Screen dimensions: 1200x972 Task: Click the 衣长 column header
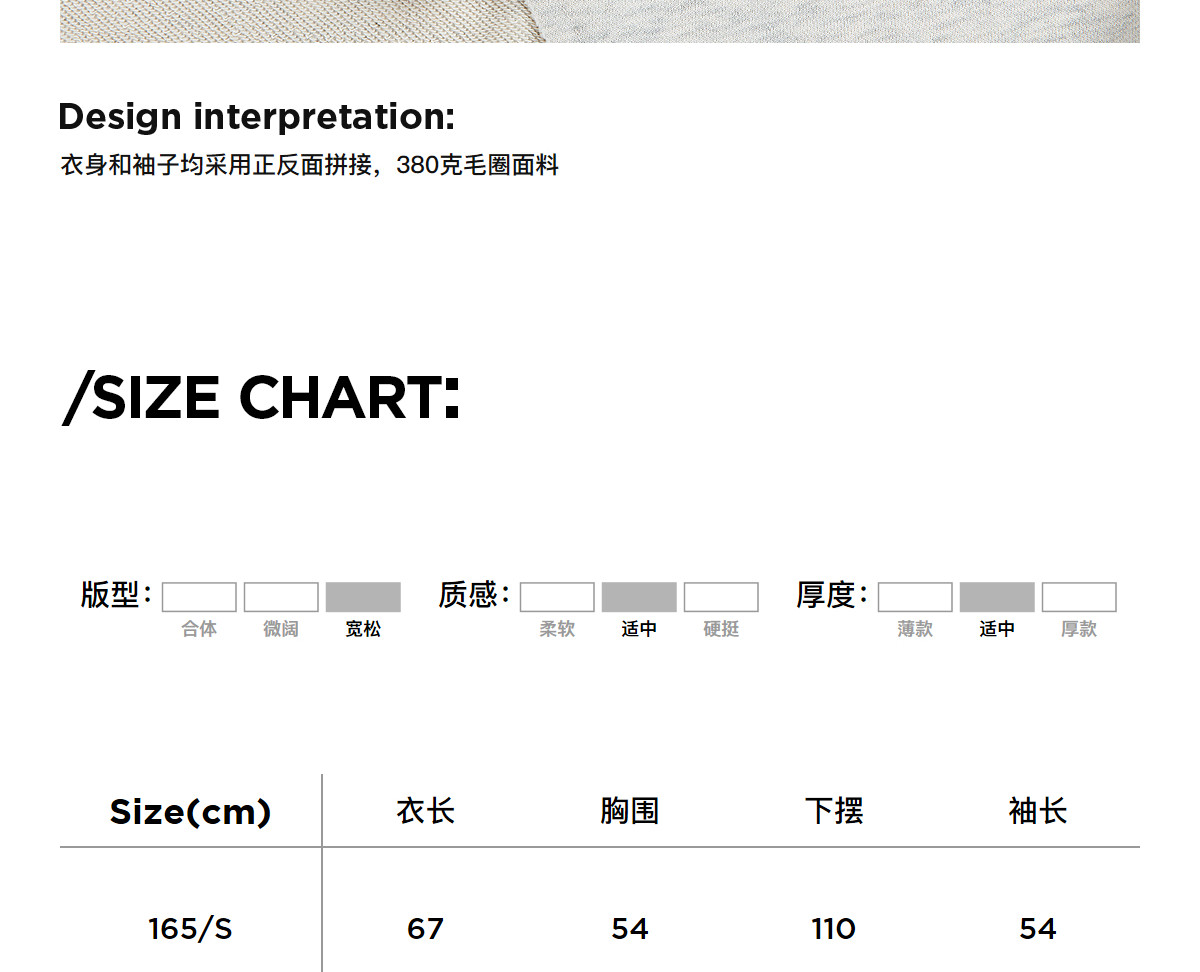pyautogui.click(x=425, y=810)
